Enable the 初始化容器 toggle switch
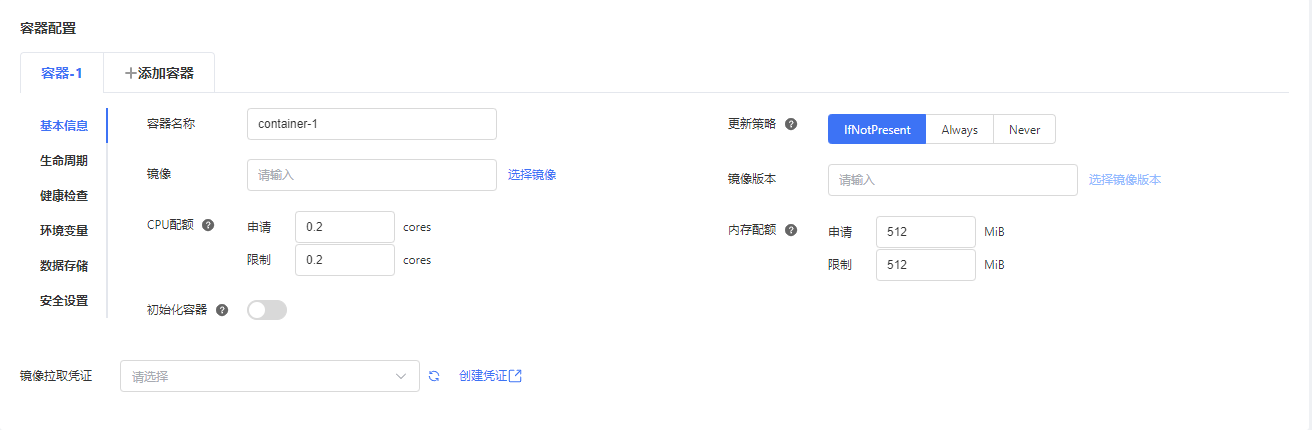The height and width of the screenshot is (430, 1312). click(x=267, y=310)
